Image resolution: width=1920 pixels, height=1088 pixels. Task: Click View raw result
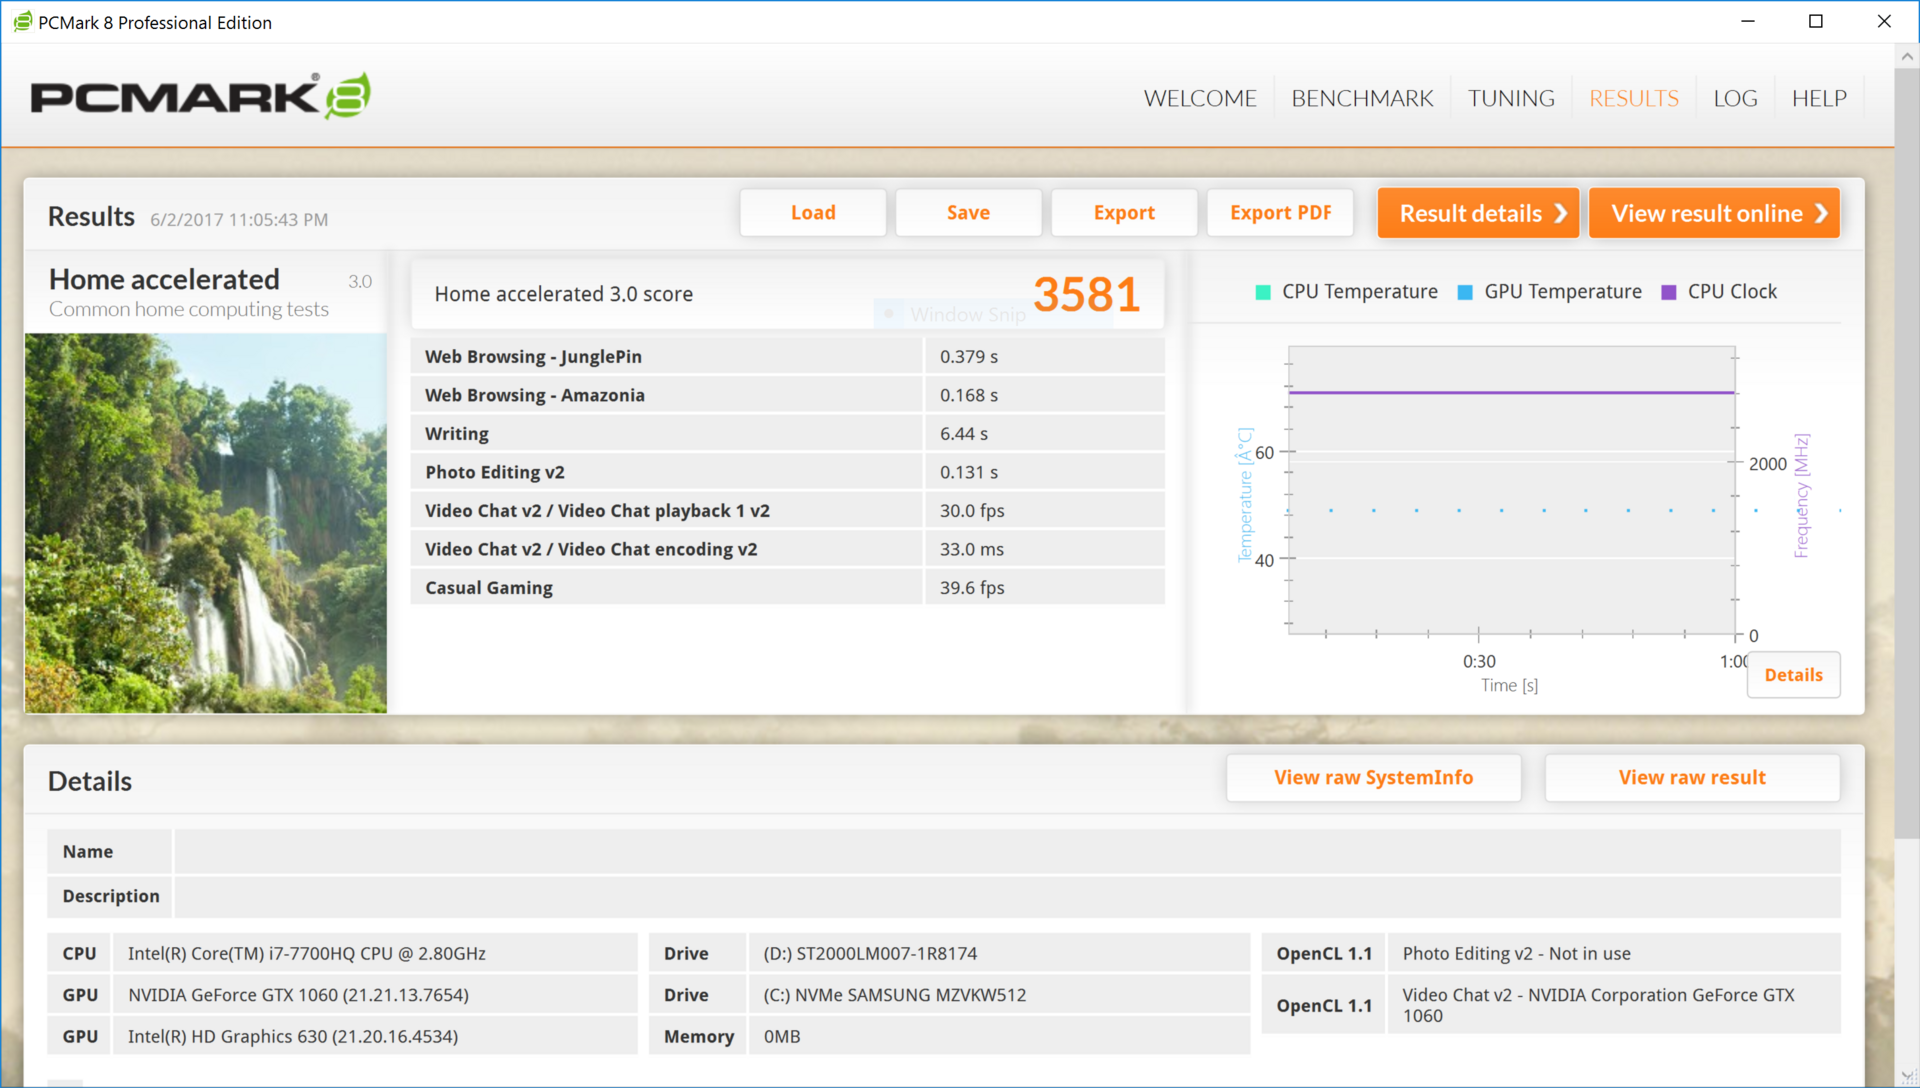coord(1692,778)
